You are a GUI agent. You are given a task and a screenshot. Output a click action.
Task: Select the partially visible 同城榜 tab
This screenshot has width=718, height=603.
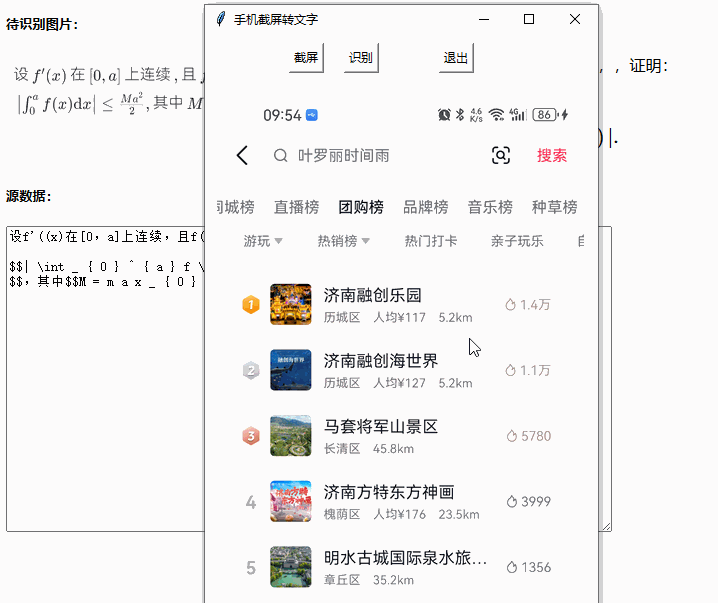(235, 207)
